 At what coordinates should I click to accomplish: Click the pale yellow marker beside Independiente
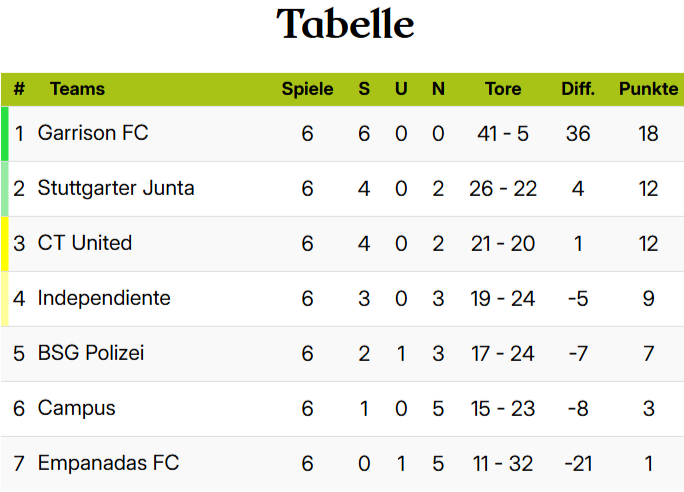coord(4,299)
